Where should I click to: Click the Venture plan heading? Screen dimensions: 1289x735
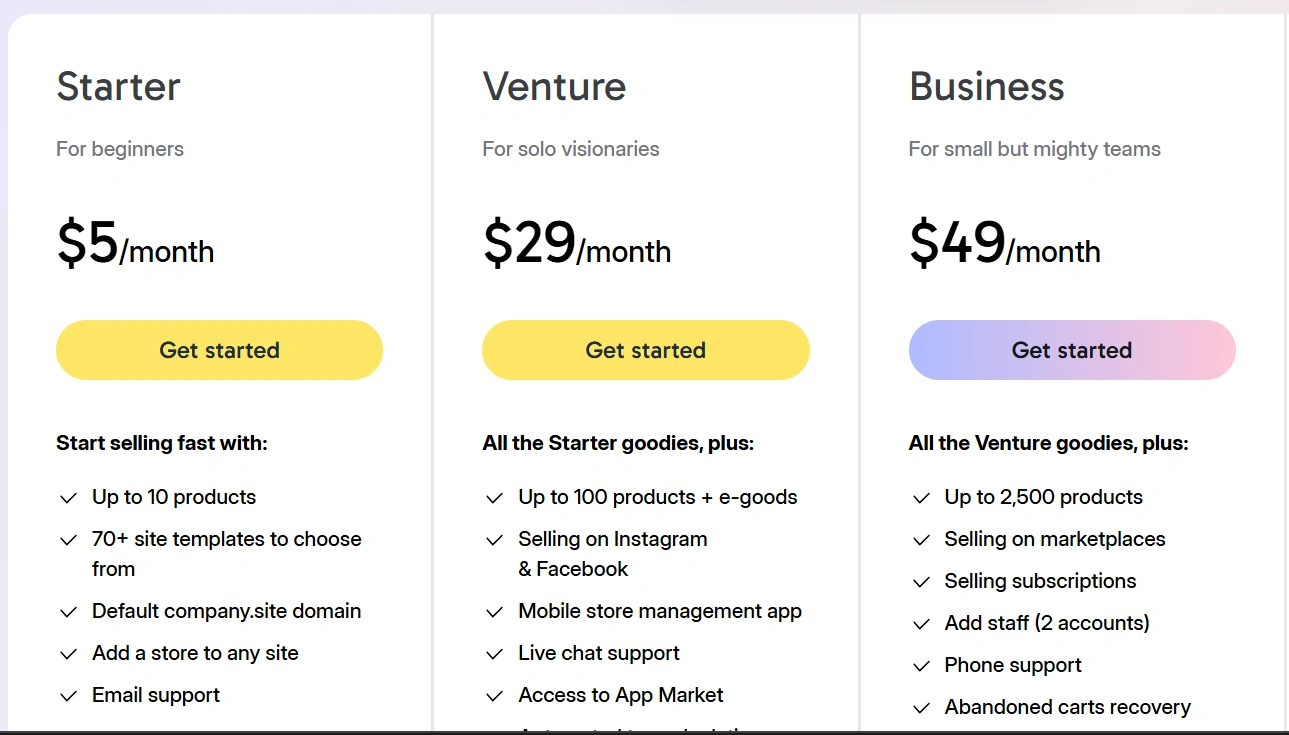(x=554, y=87)
